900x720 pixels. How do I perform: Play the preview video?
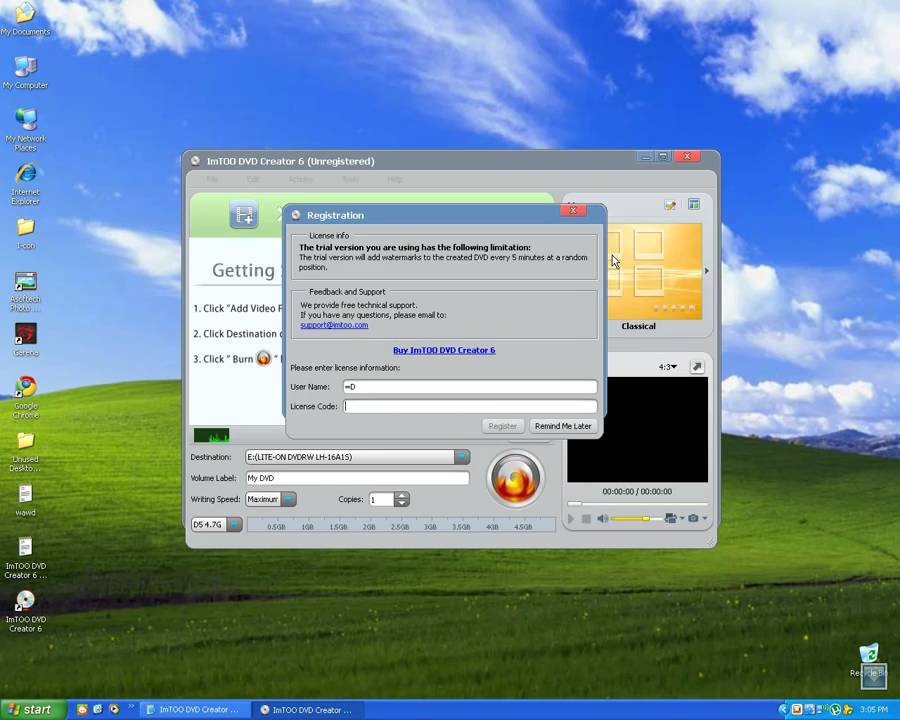coord(571,518)
